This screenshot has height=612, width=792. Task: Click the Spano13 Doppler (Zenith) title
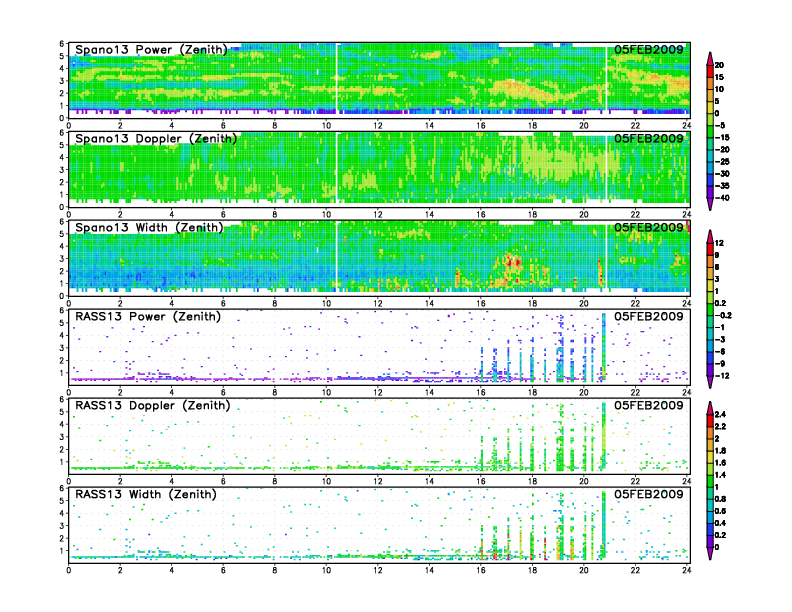point(156,138)
